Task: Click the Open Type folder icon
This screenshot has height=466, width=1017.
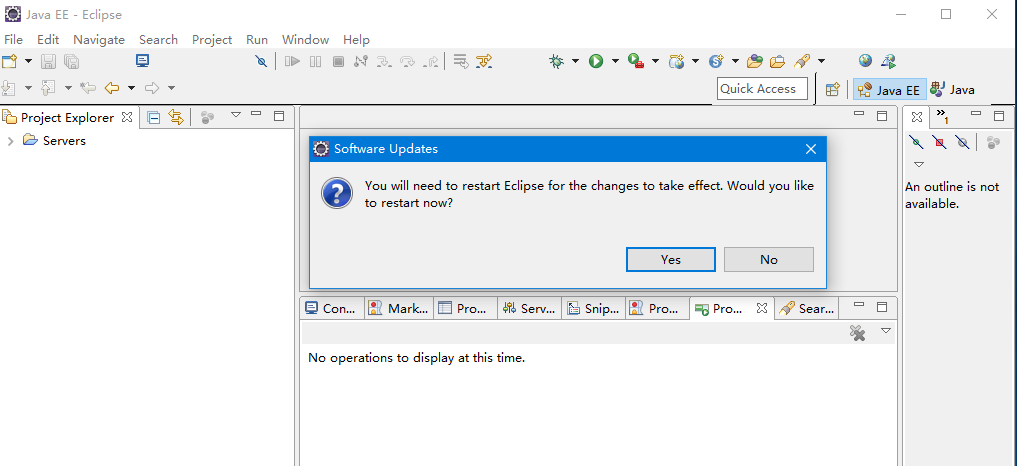Action: coord(754,62)
